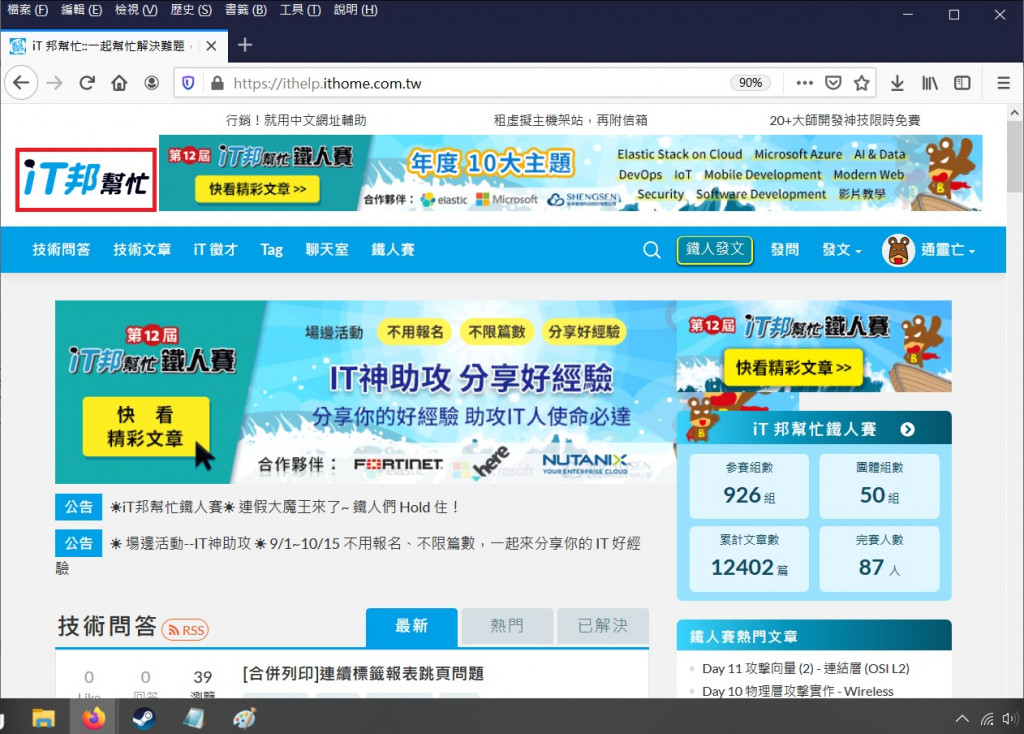Open the 檔案 (F) menu

coord(27,10)
